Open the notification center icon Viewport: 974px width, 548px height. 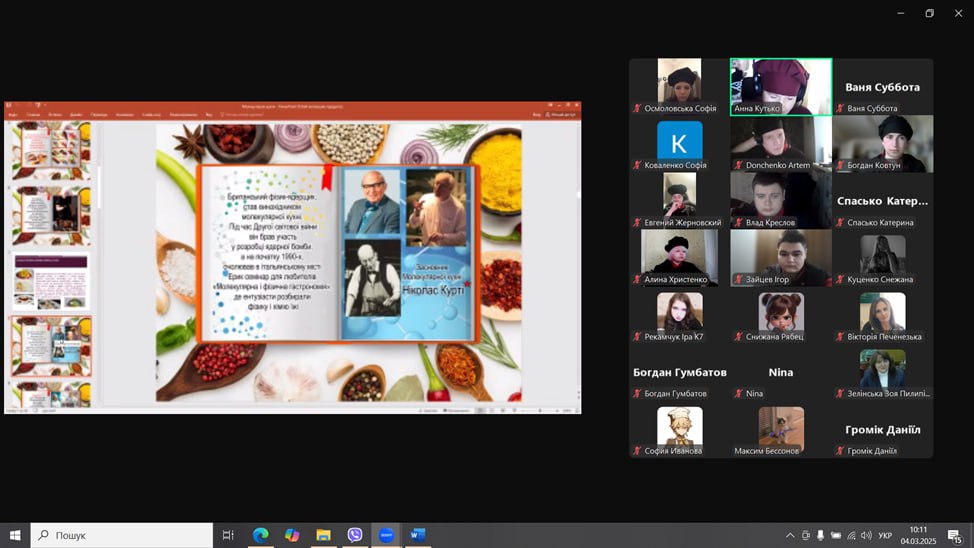pos(955,535)
